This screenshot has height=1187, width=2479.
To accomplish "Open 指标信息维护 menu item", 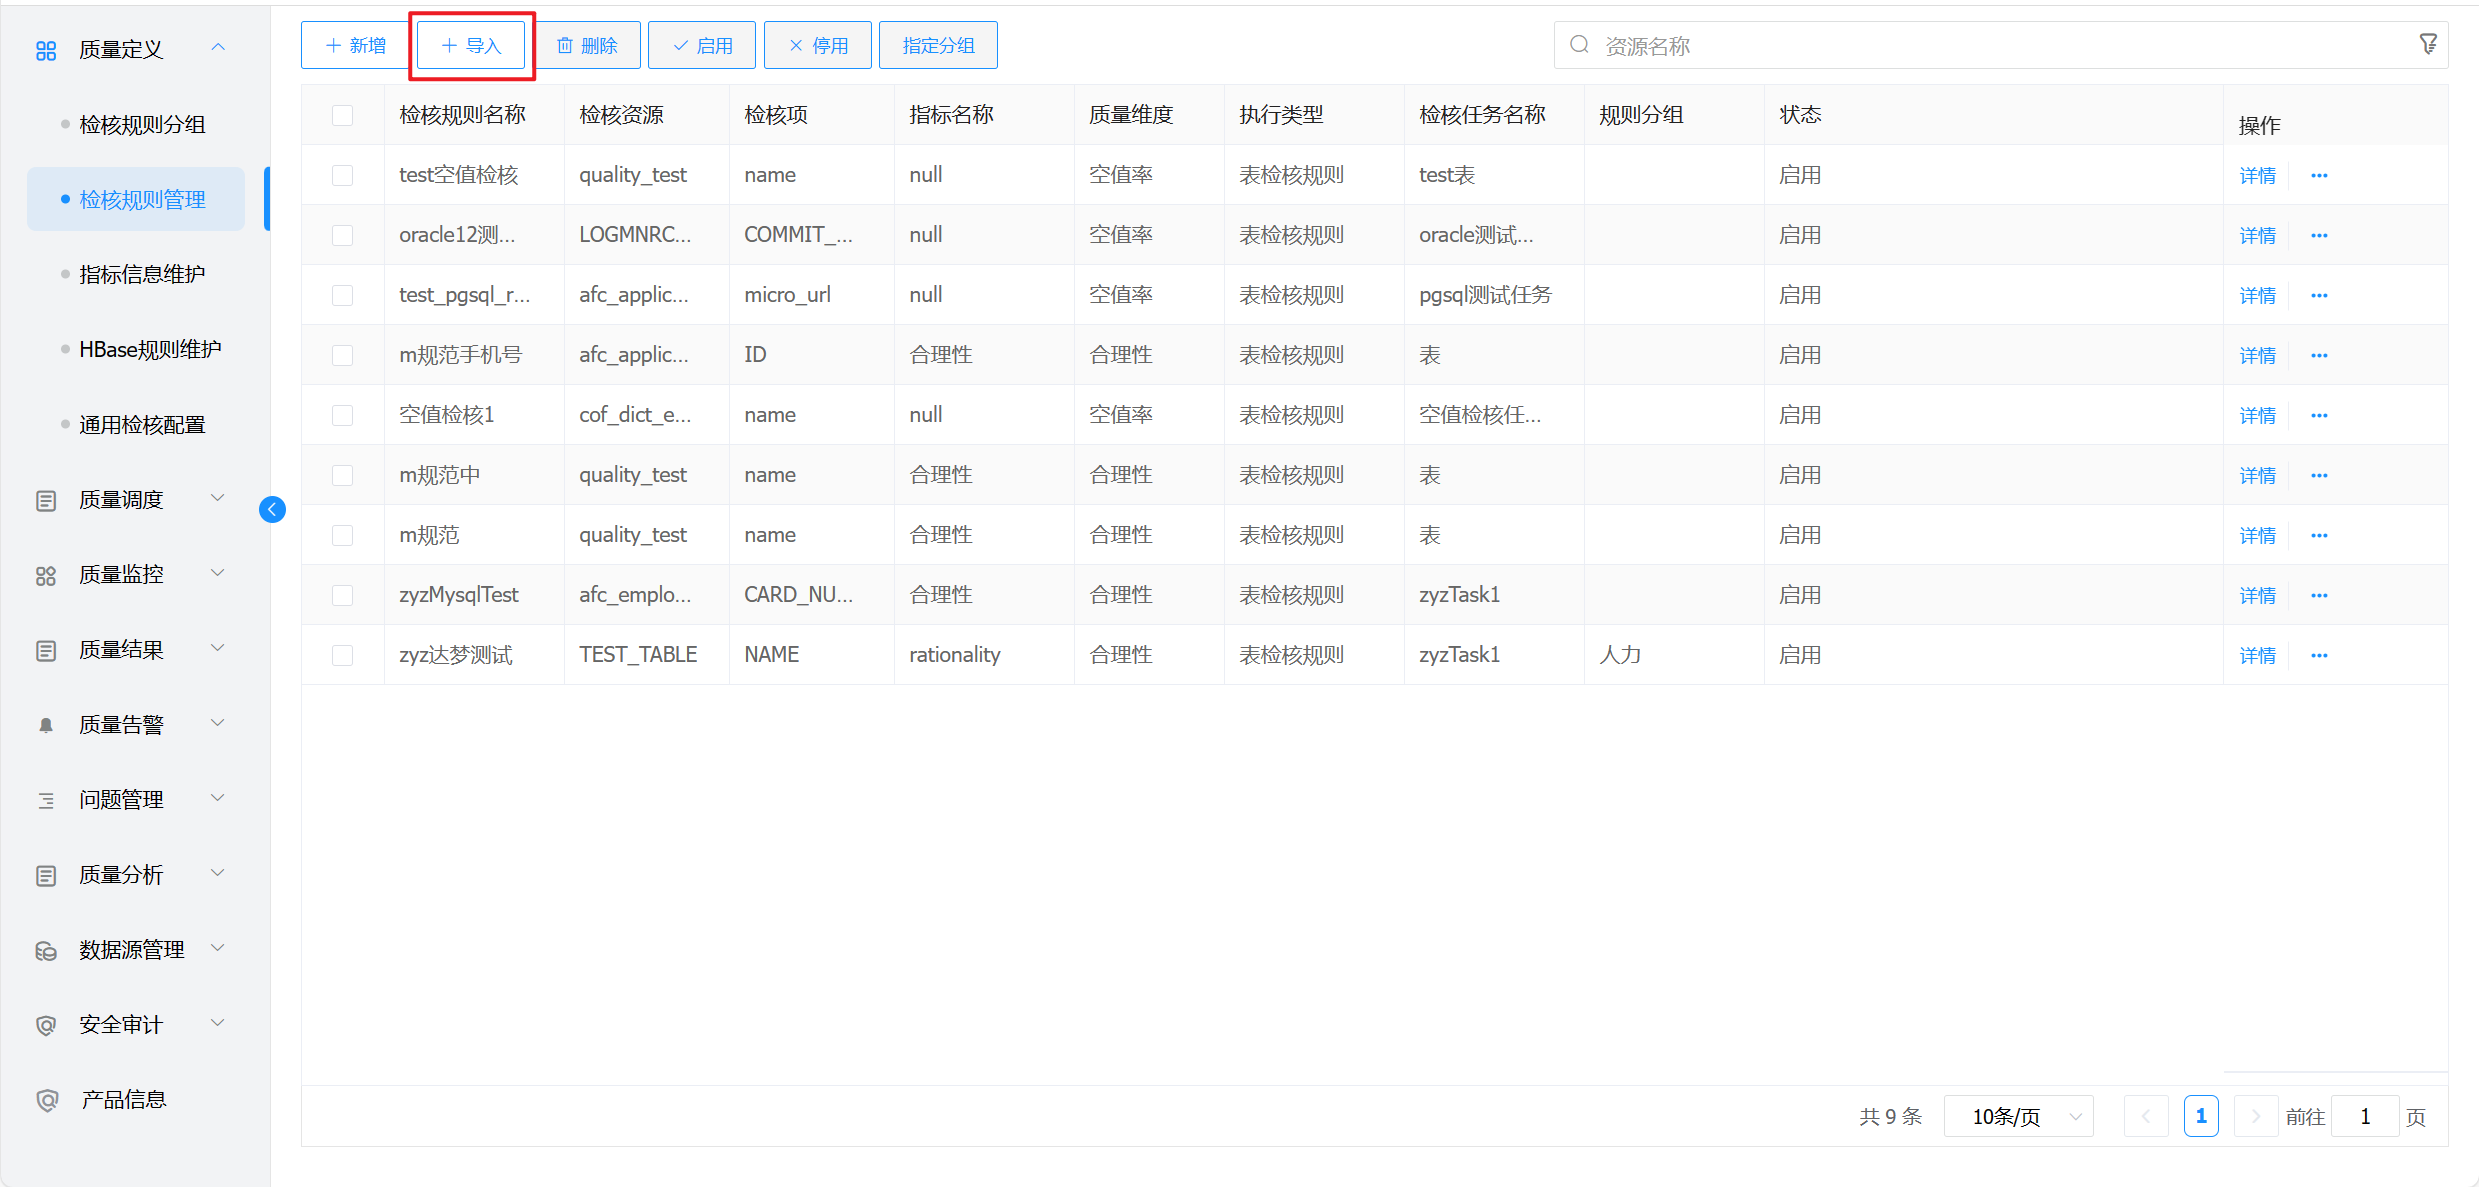I will tap(142, 274).
